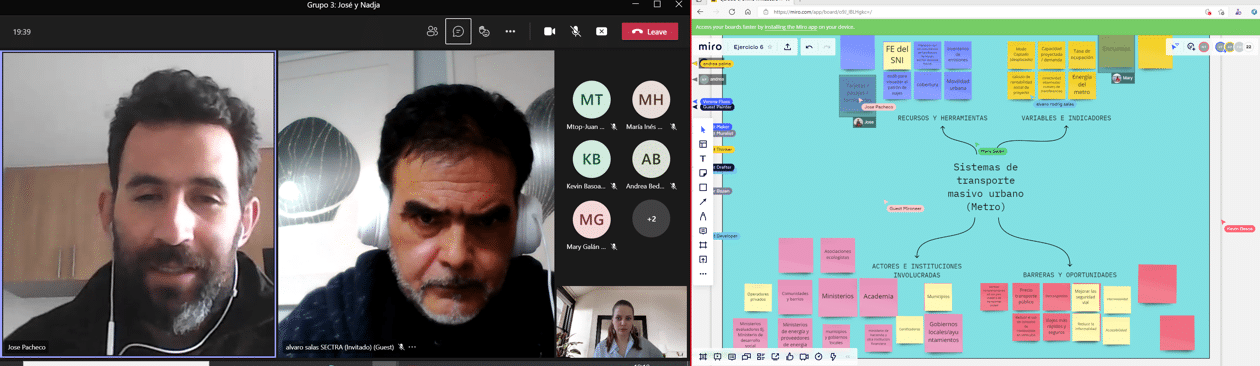Export the Miro board with upload icon
Viewport: 1260px width, 366px height.
tap(787, 47)
